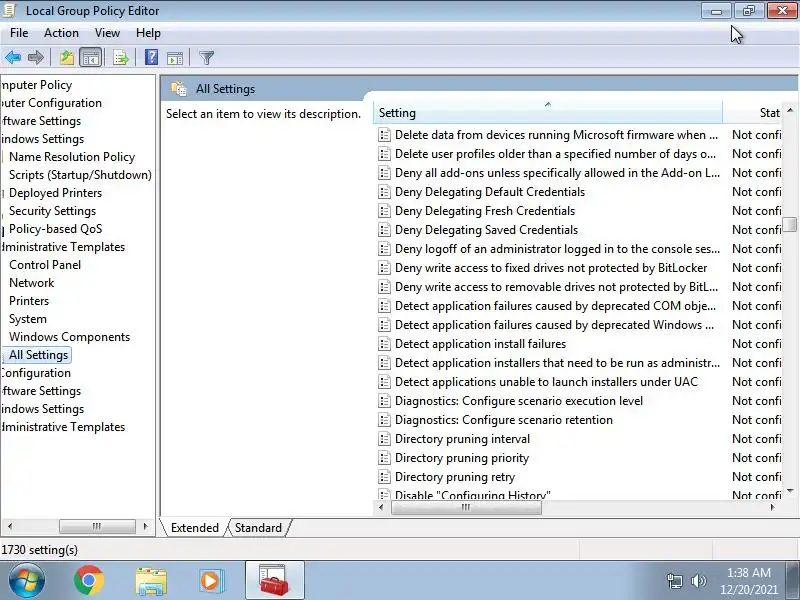The width and height of the screenshot is (800, 600).
Task: Switch to the Standard tab
Action: [x=258, y=528]
